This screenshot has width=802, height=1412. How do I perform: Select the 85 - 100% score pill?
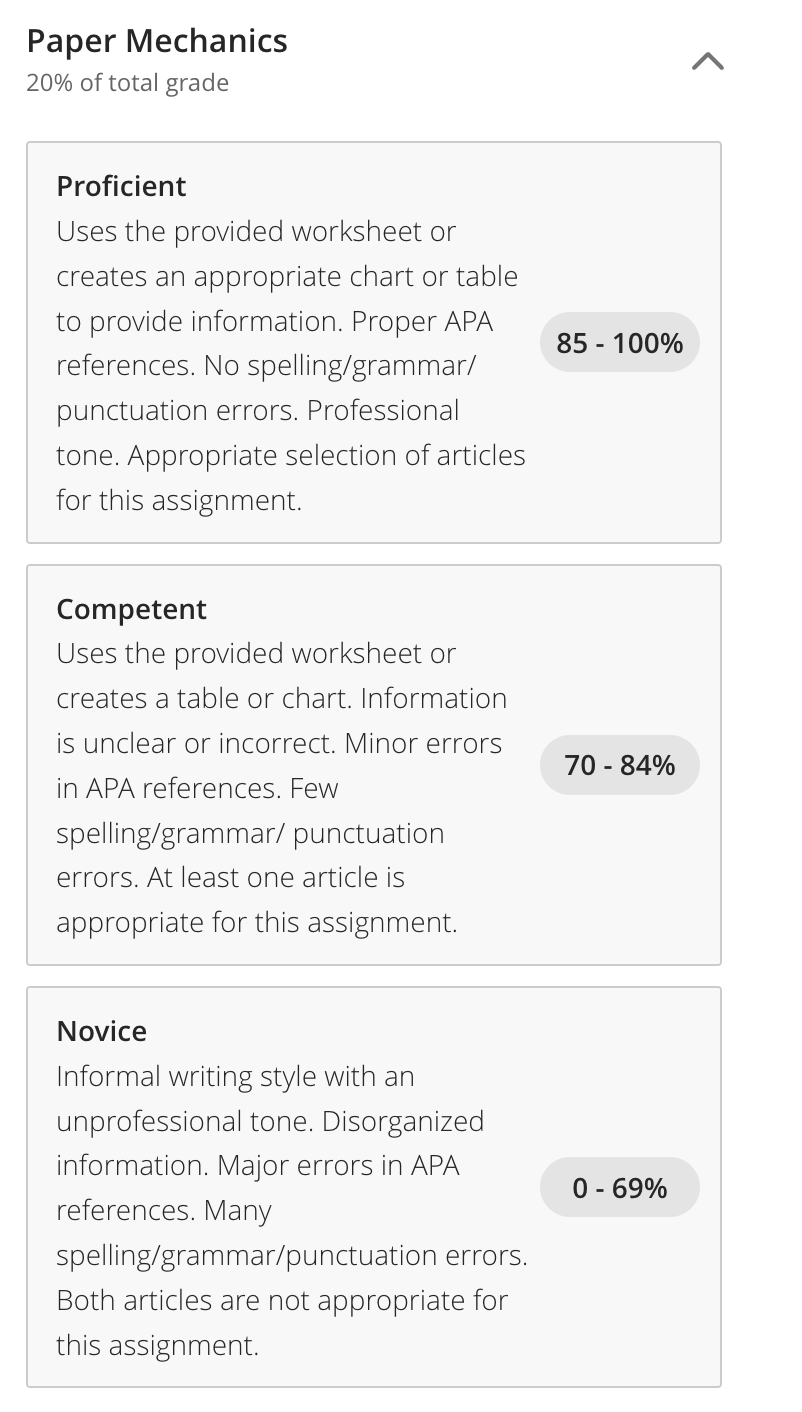[620, 343]
